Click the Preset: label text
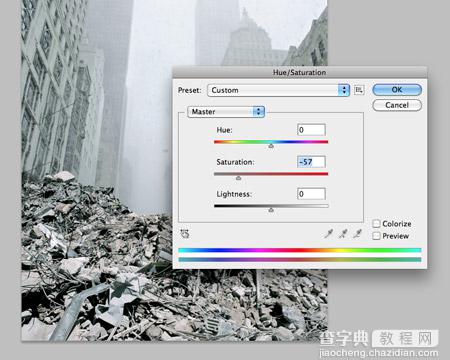The width and height of the screenshot is (450, 360). [x=190, y=90]
